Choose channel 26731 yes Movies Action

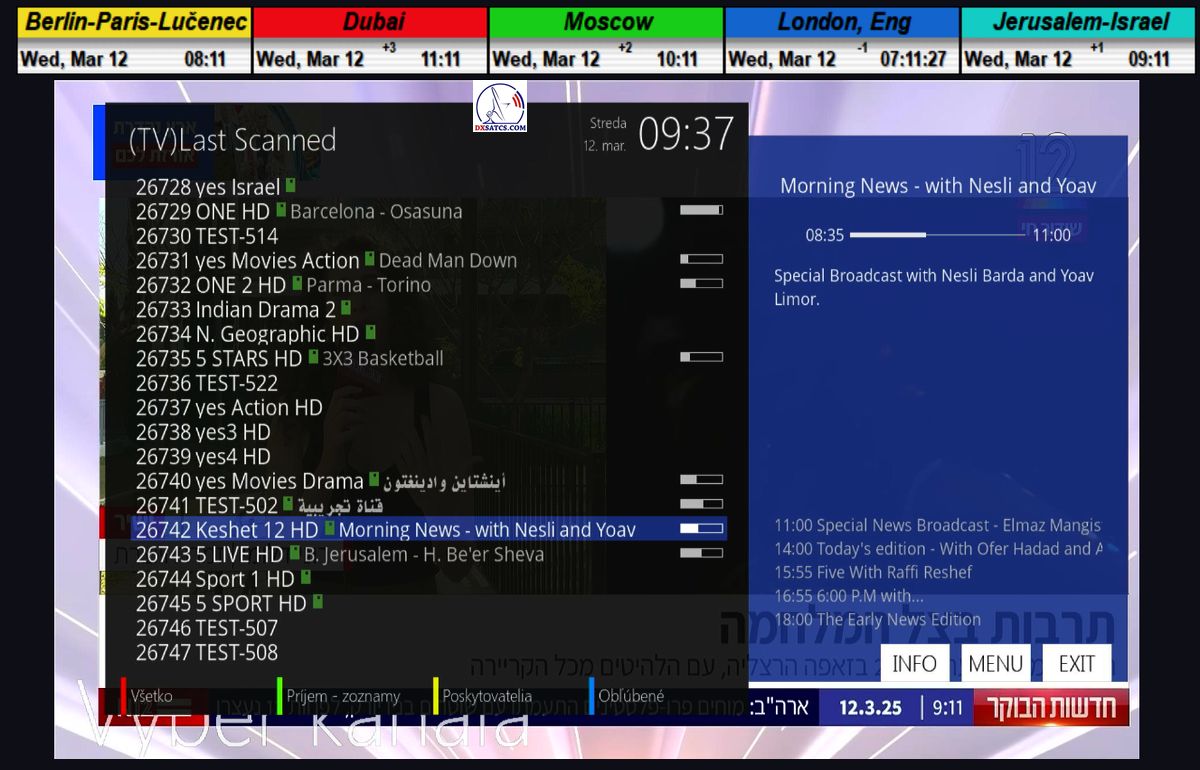tap(247, 260)
